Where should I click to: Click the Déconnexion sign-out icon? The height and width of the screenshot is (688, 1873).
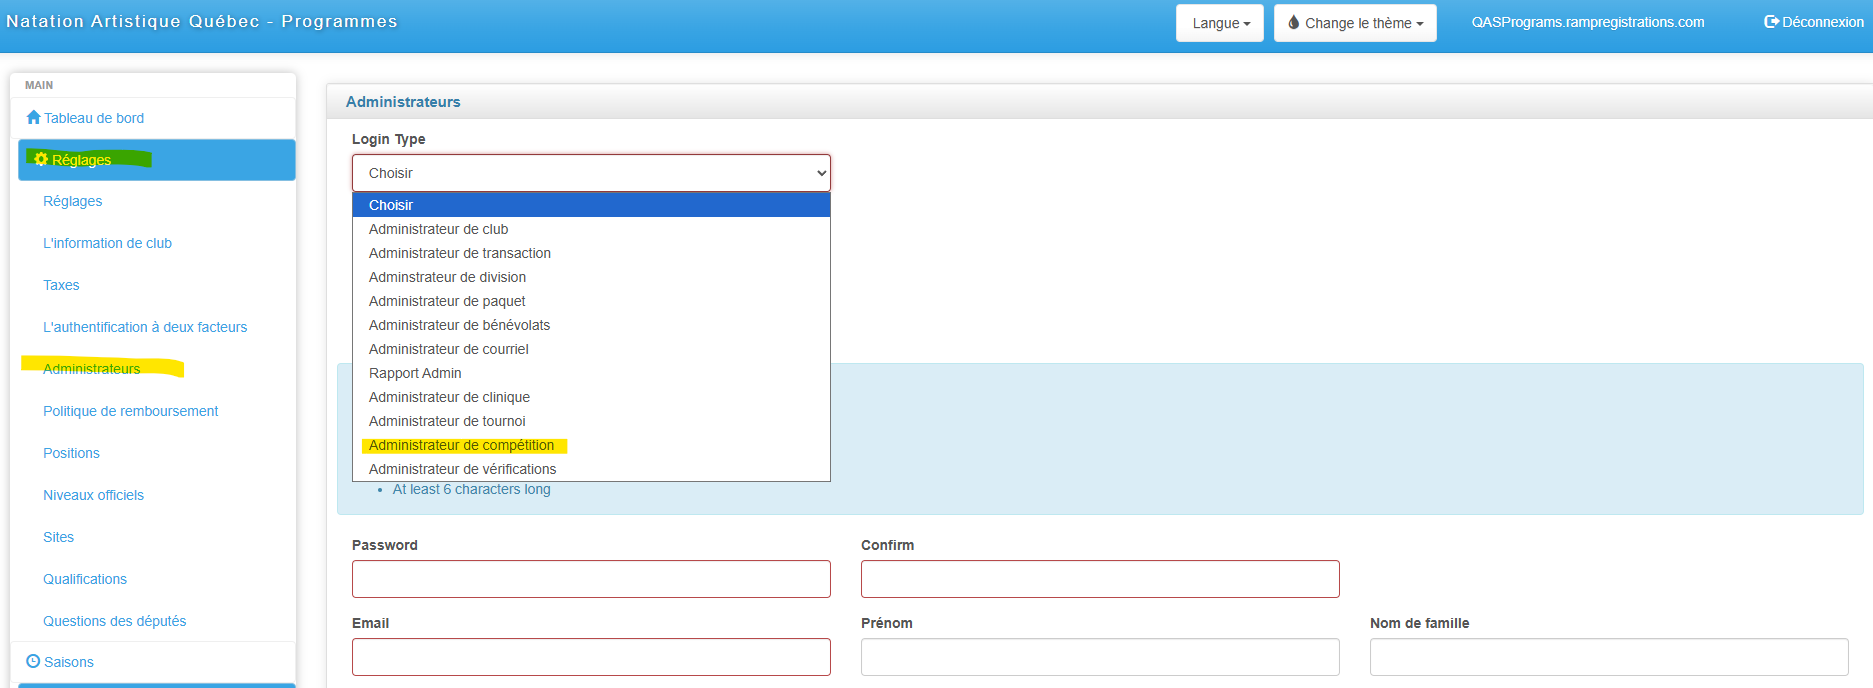point(1771,22)
